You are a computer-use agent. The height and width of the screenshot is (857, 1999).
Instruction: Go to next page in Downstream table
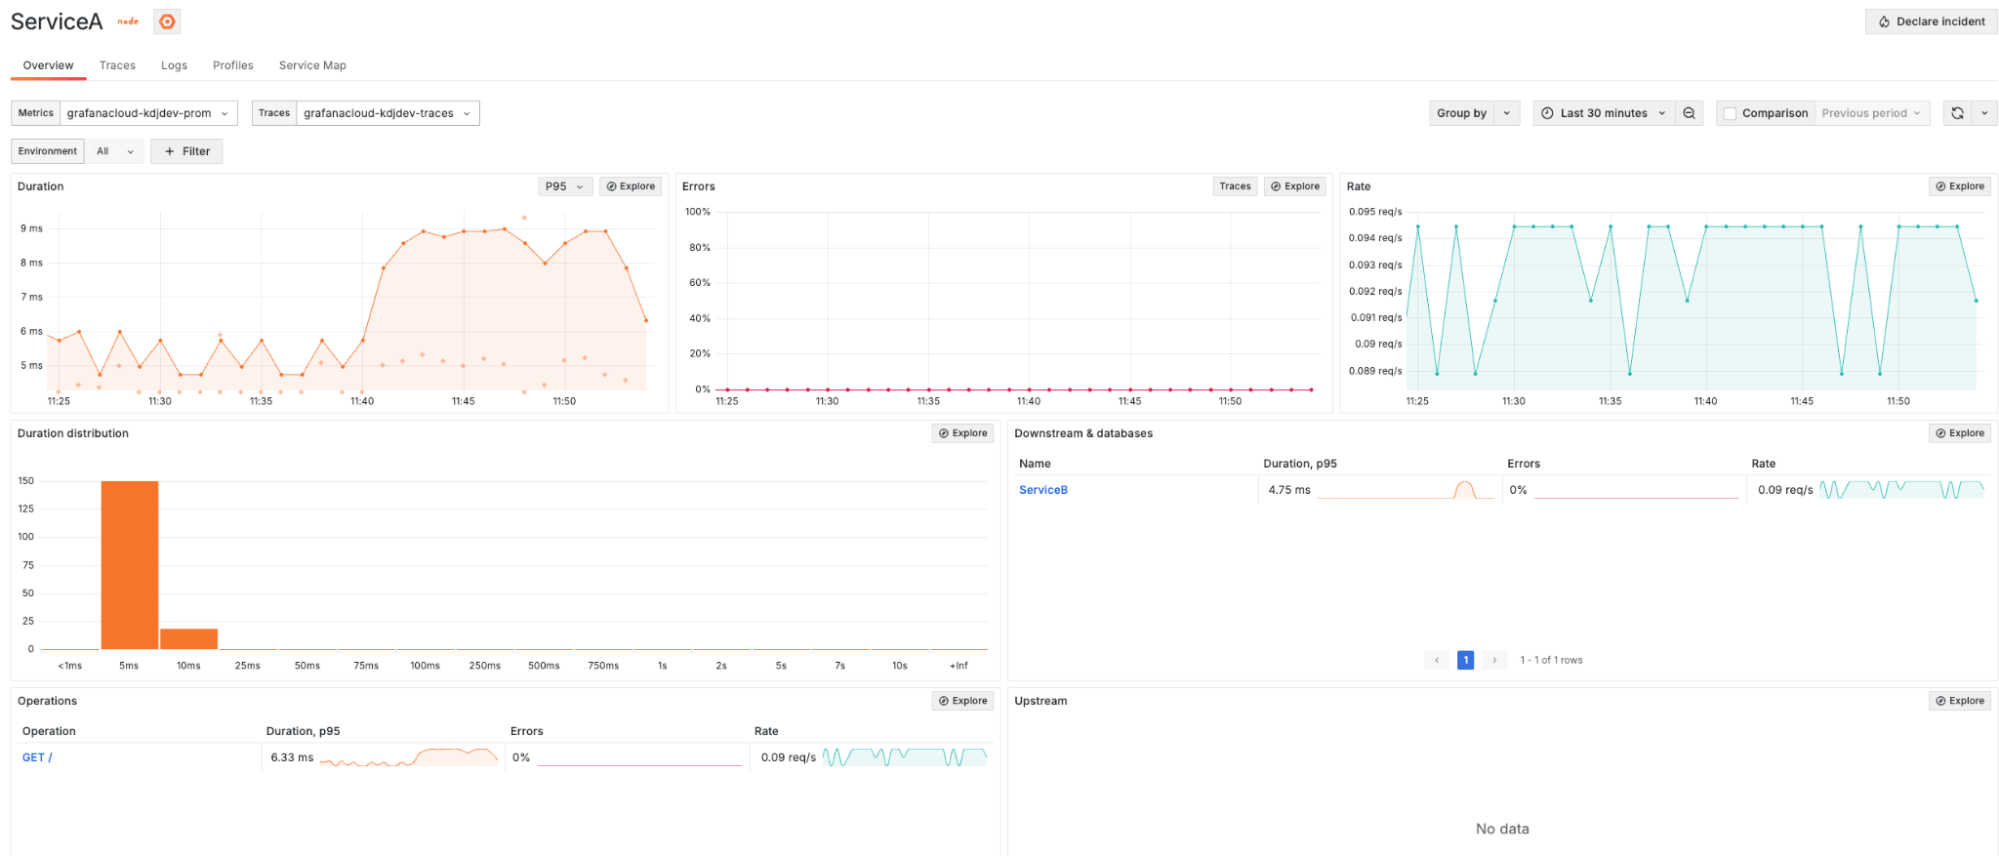(1494, 660)
